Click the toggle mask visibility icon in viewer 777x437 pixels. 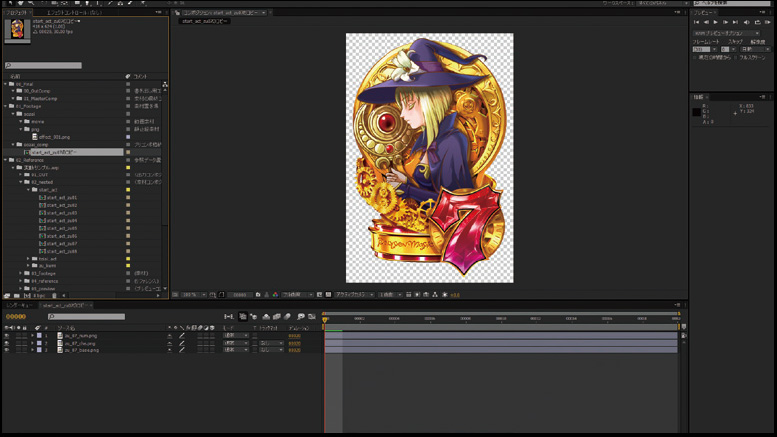(222, 294)
